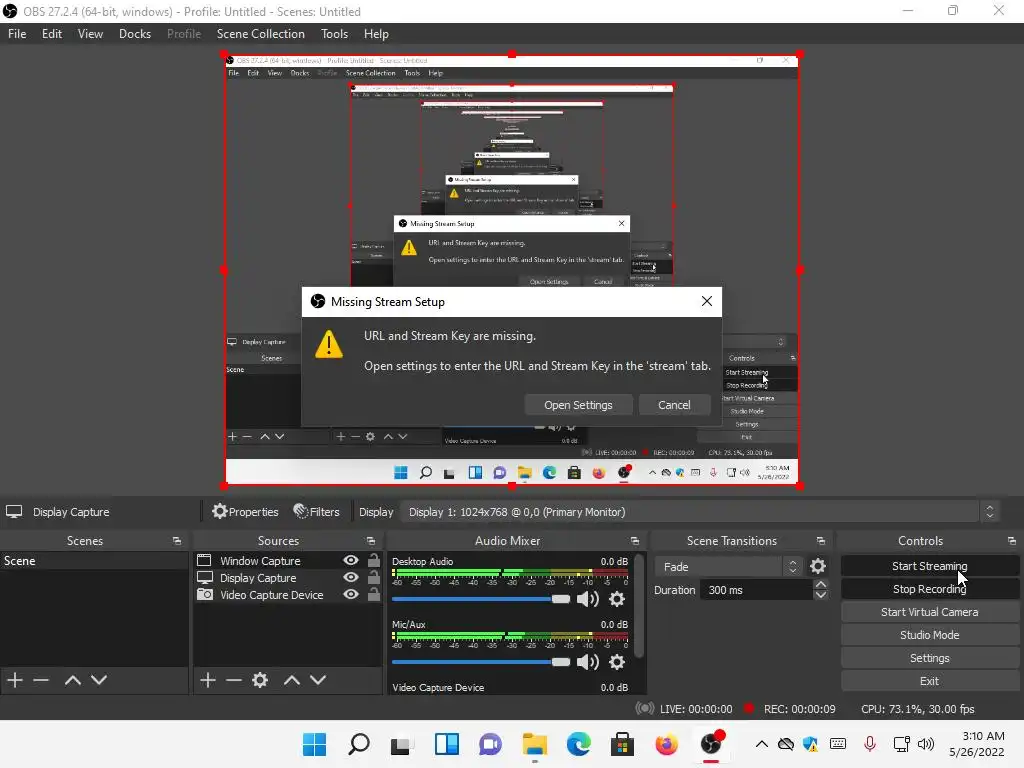Image resolution: width=1024 pixels, height=768 pixels.
Task: Click Start Streaming button
Action: click(929, 566)
